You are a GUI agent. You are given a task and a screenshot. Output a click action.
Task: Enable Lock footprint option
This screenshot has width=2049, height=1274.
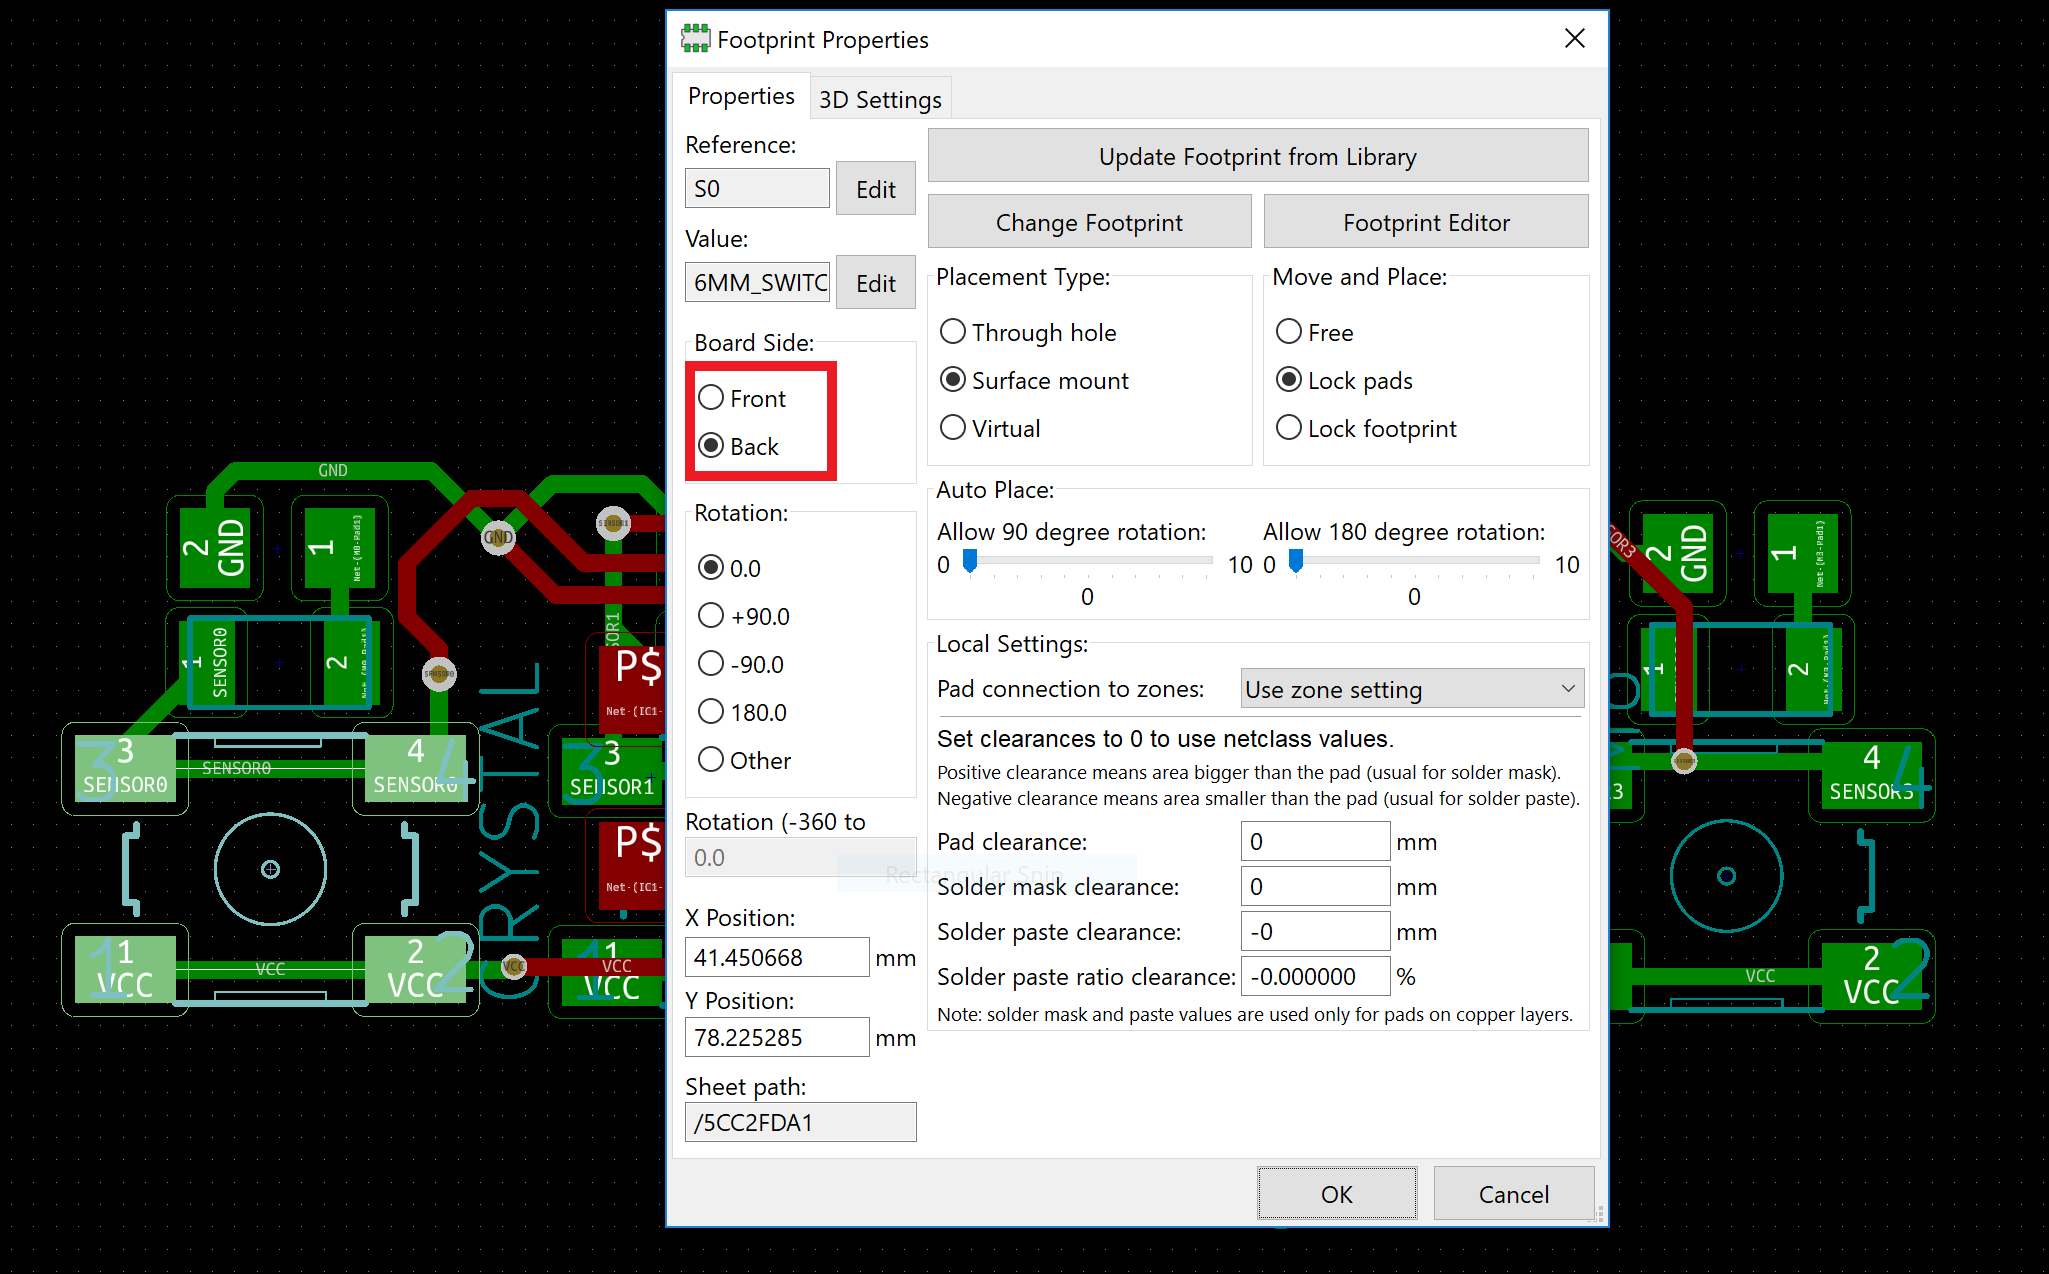coord(1290,428)
